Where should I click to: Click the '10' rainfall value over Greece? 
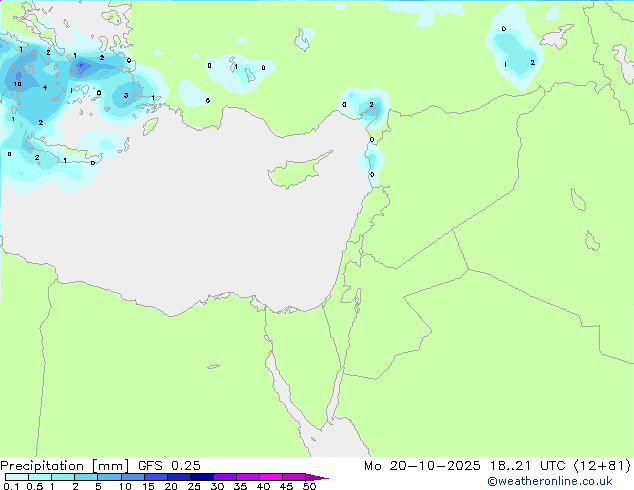17,84
